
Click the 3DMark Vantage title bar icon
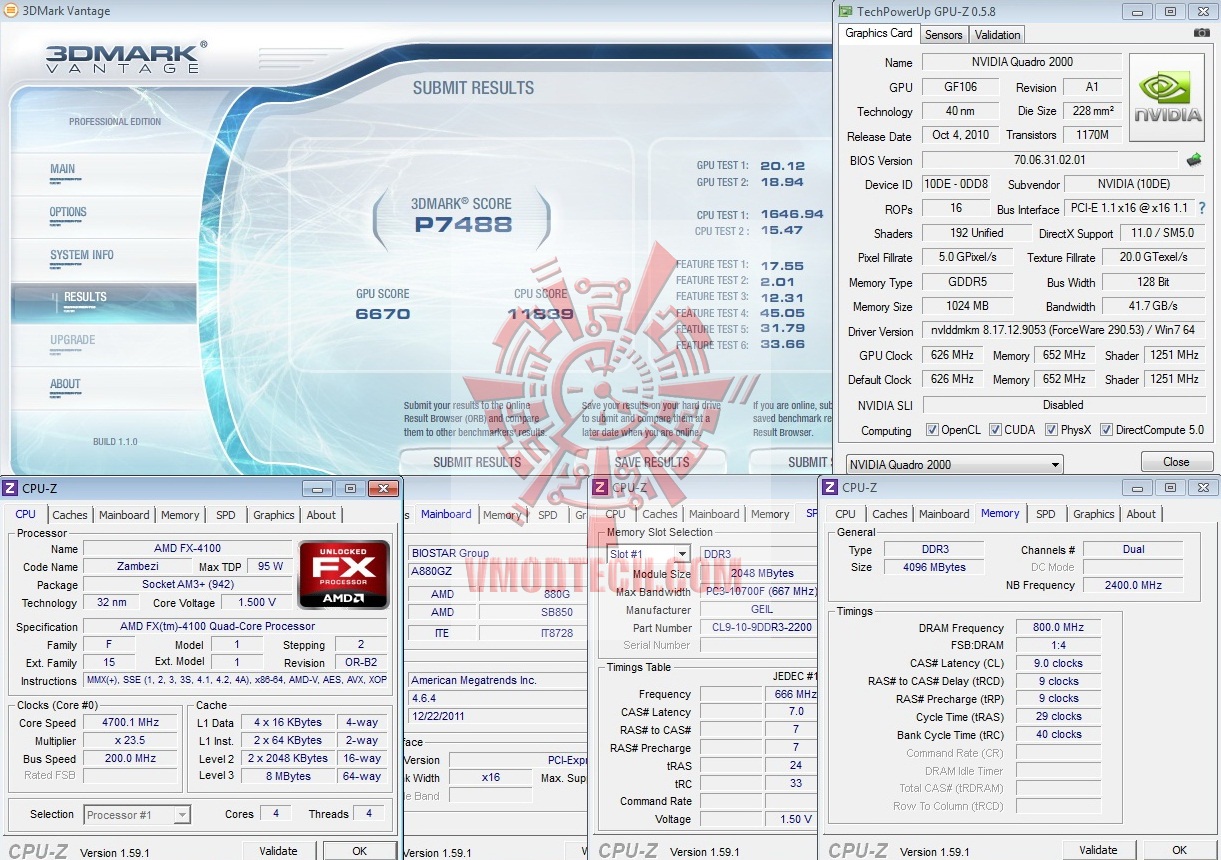(10, 11)
